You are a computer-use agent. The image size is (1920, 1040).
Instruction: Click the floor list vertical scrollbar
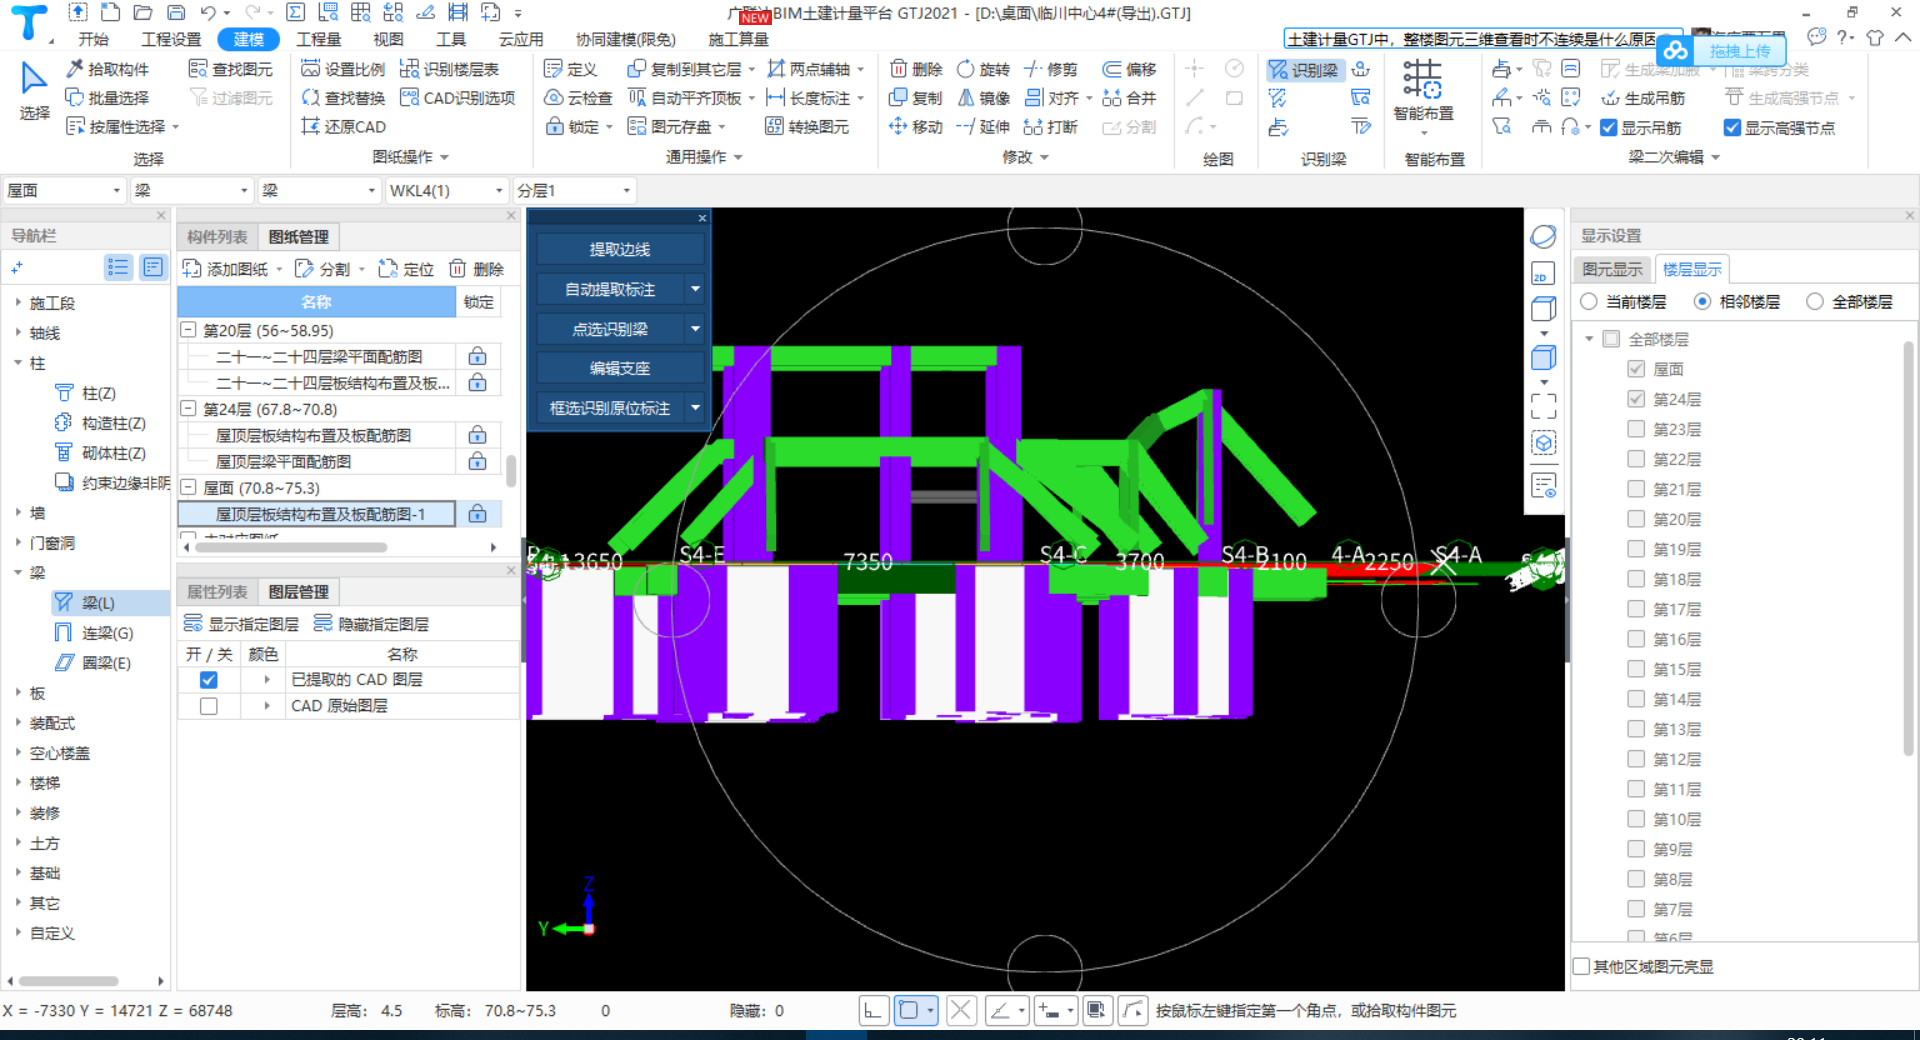(1908, 548)
